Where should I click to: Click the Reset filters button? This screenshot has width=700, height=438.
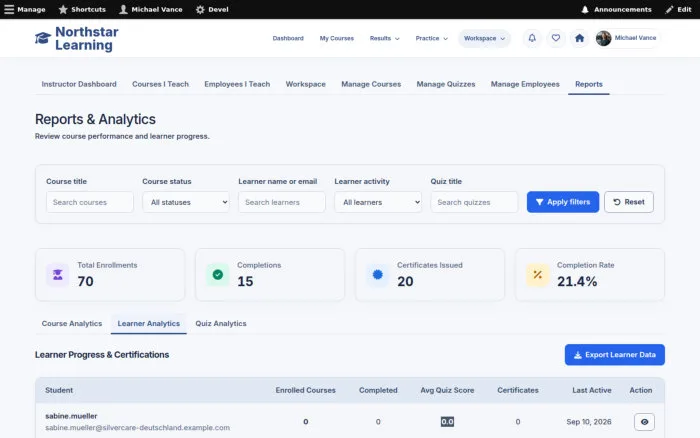click(629, 202)
